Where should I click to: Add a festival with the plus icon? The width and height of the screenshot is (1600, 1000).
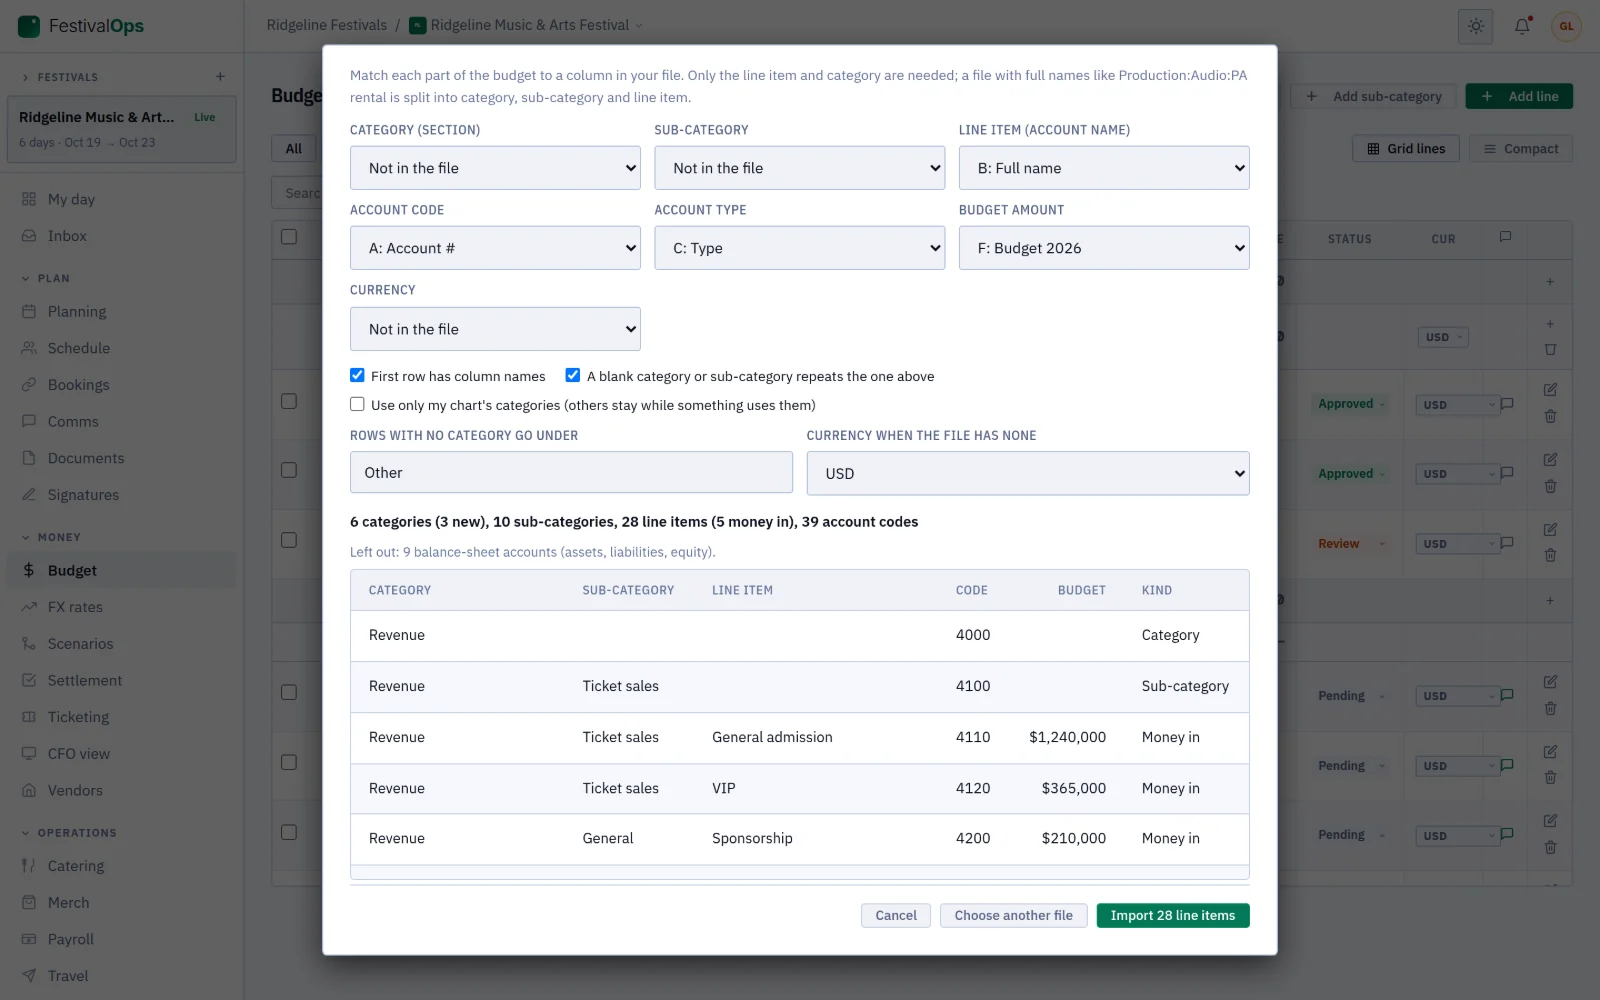coord(220,77)
